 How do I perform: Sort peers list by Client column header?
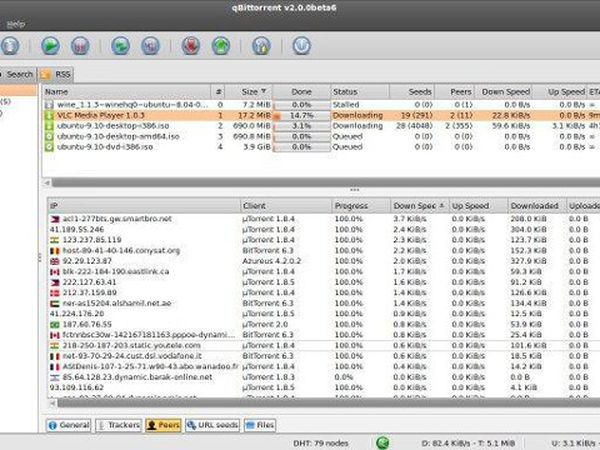283,206
